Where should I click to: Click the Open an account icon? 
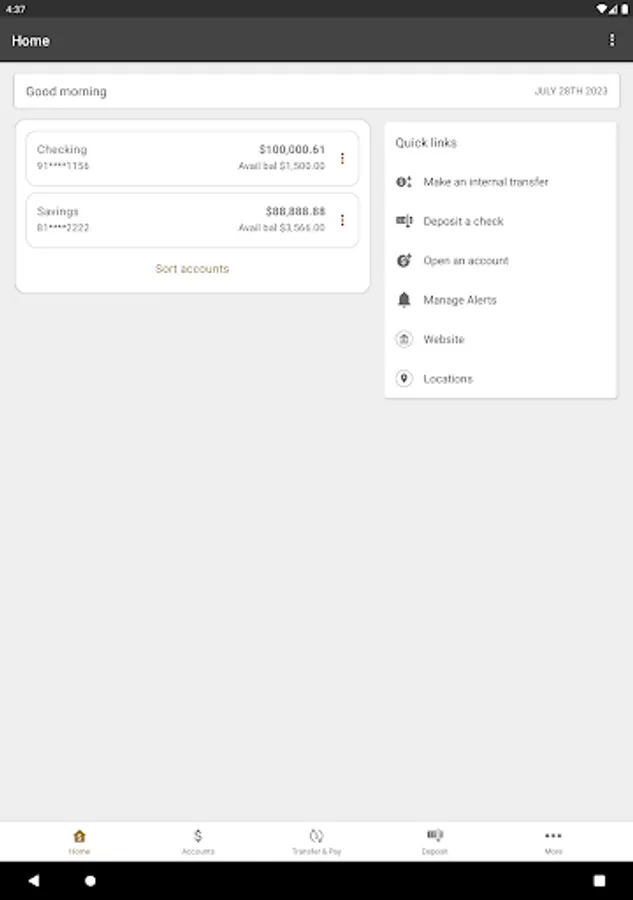(404, 260)
